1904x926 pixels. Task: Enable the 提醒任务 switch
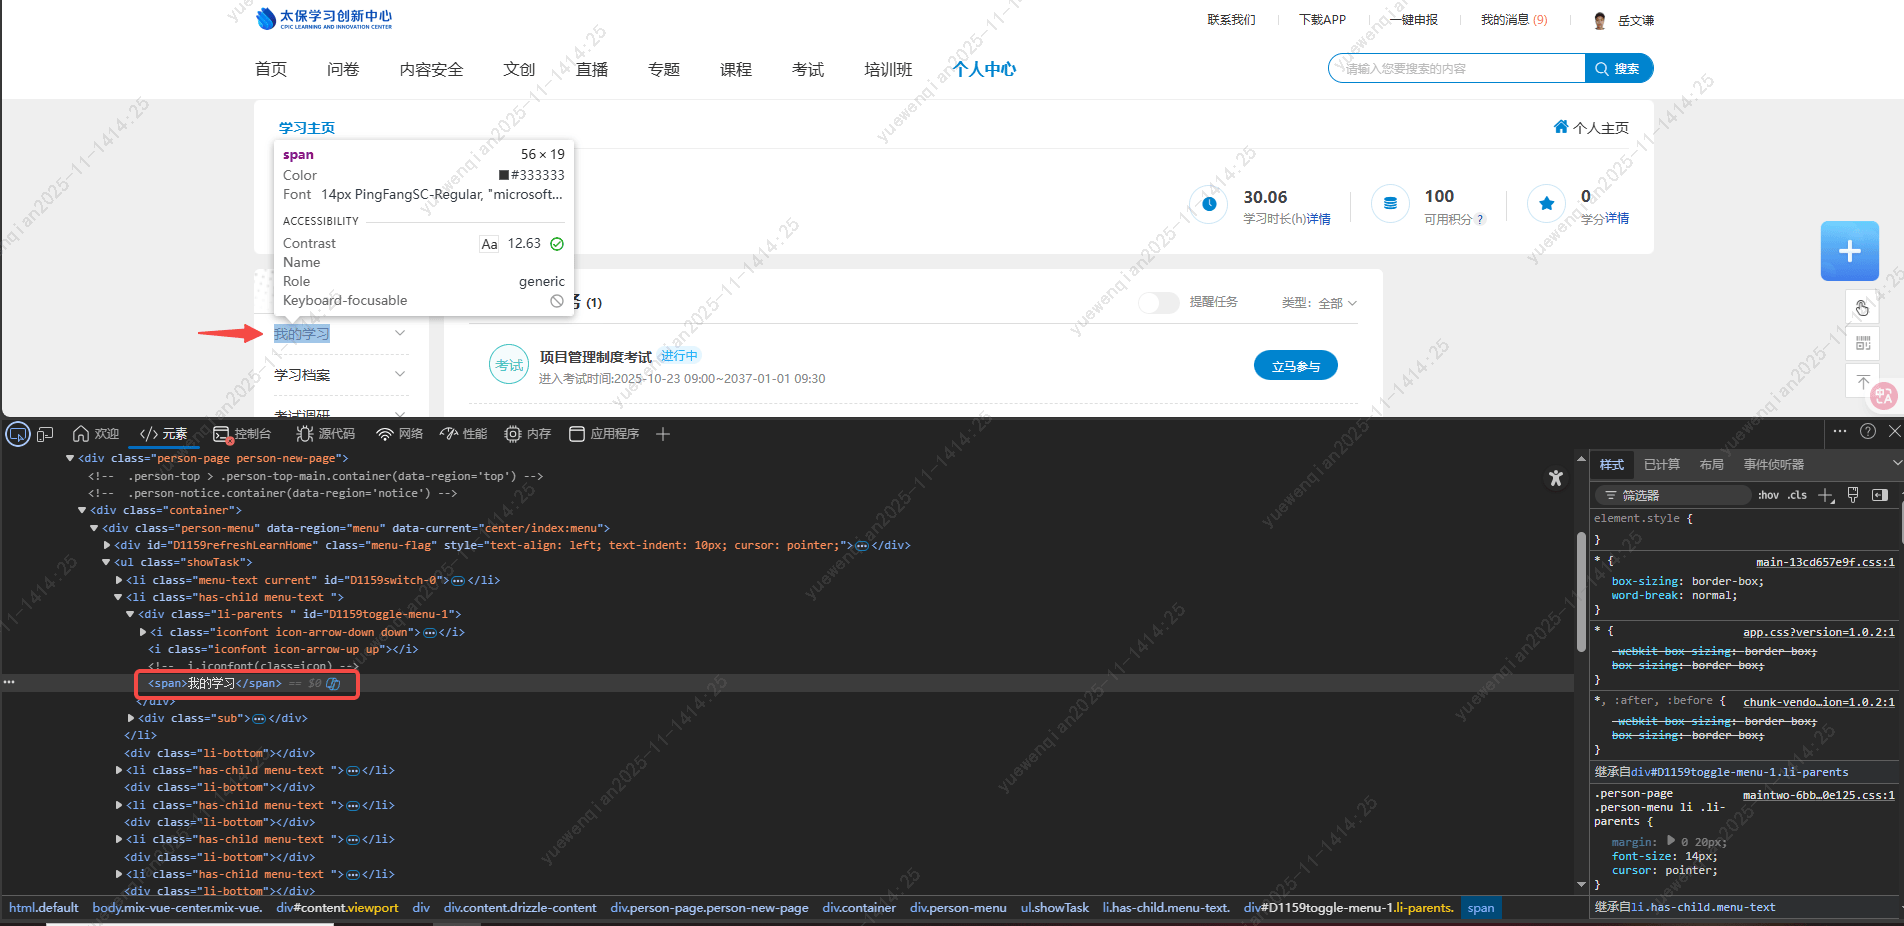click(x=1159, y=302)
